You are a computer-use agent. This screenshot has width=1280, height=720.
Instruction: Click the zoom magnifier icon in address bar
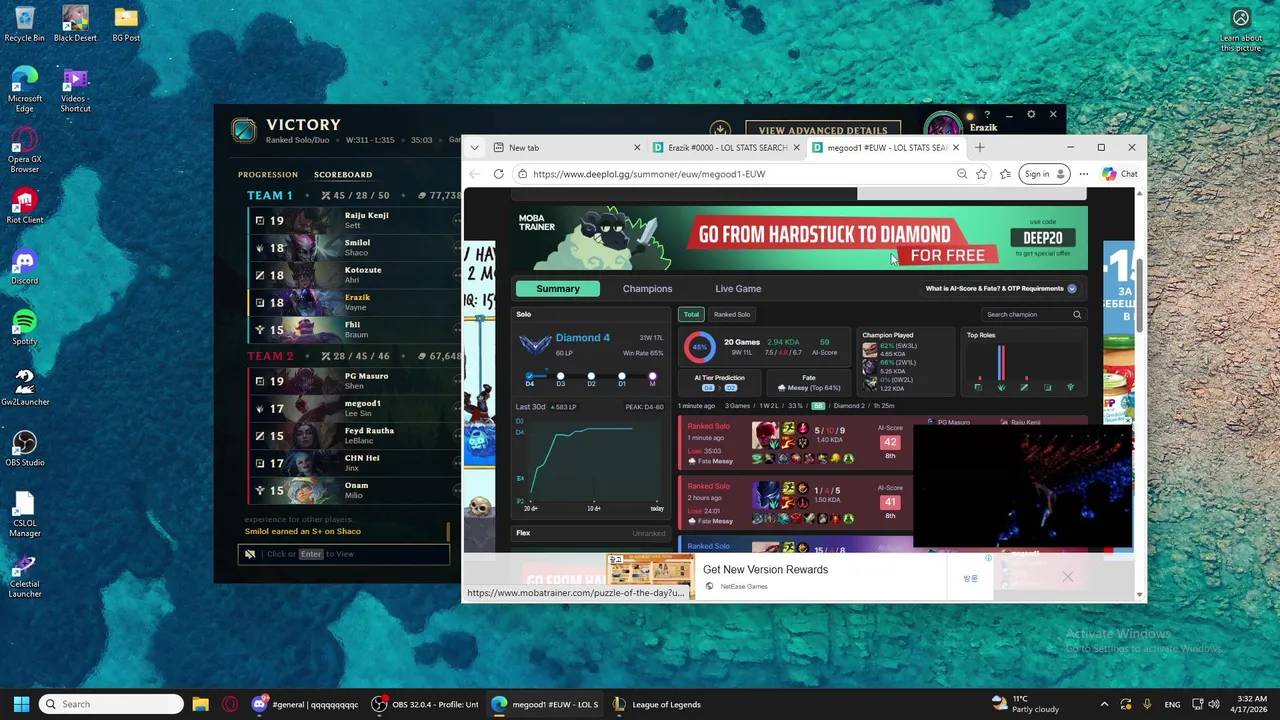[x=961, y=174]
